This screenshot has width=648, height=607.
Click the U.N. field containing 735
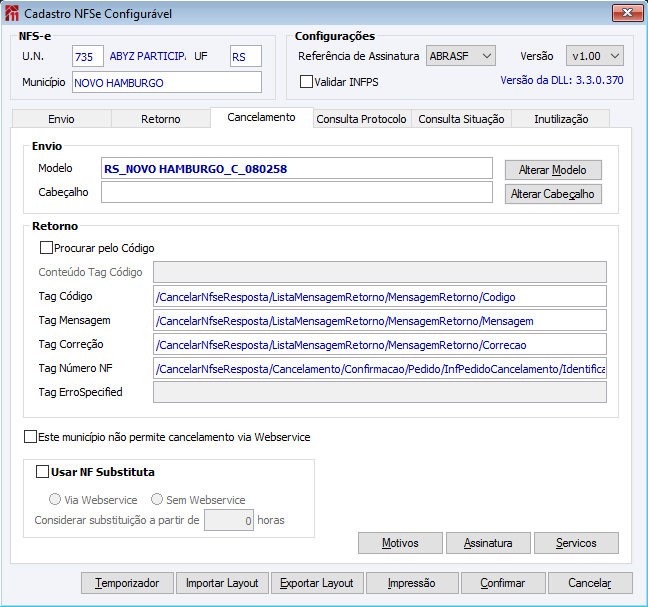click(88, 56)
